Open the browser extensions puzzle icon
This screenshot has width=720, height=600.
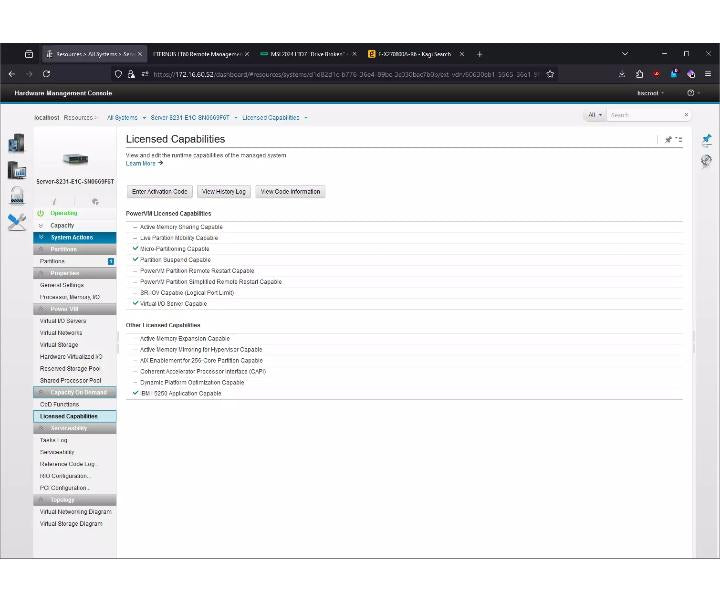pos(639,74)
